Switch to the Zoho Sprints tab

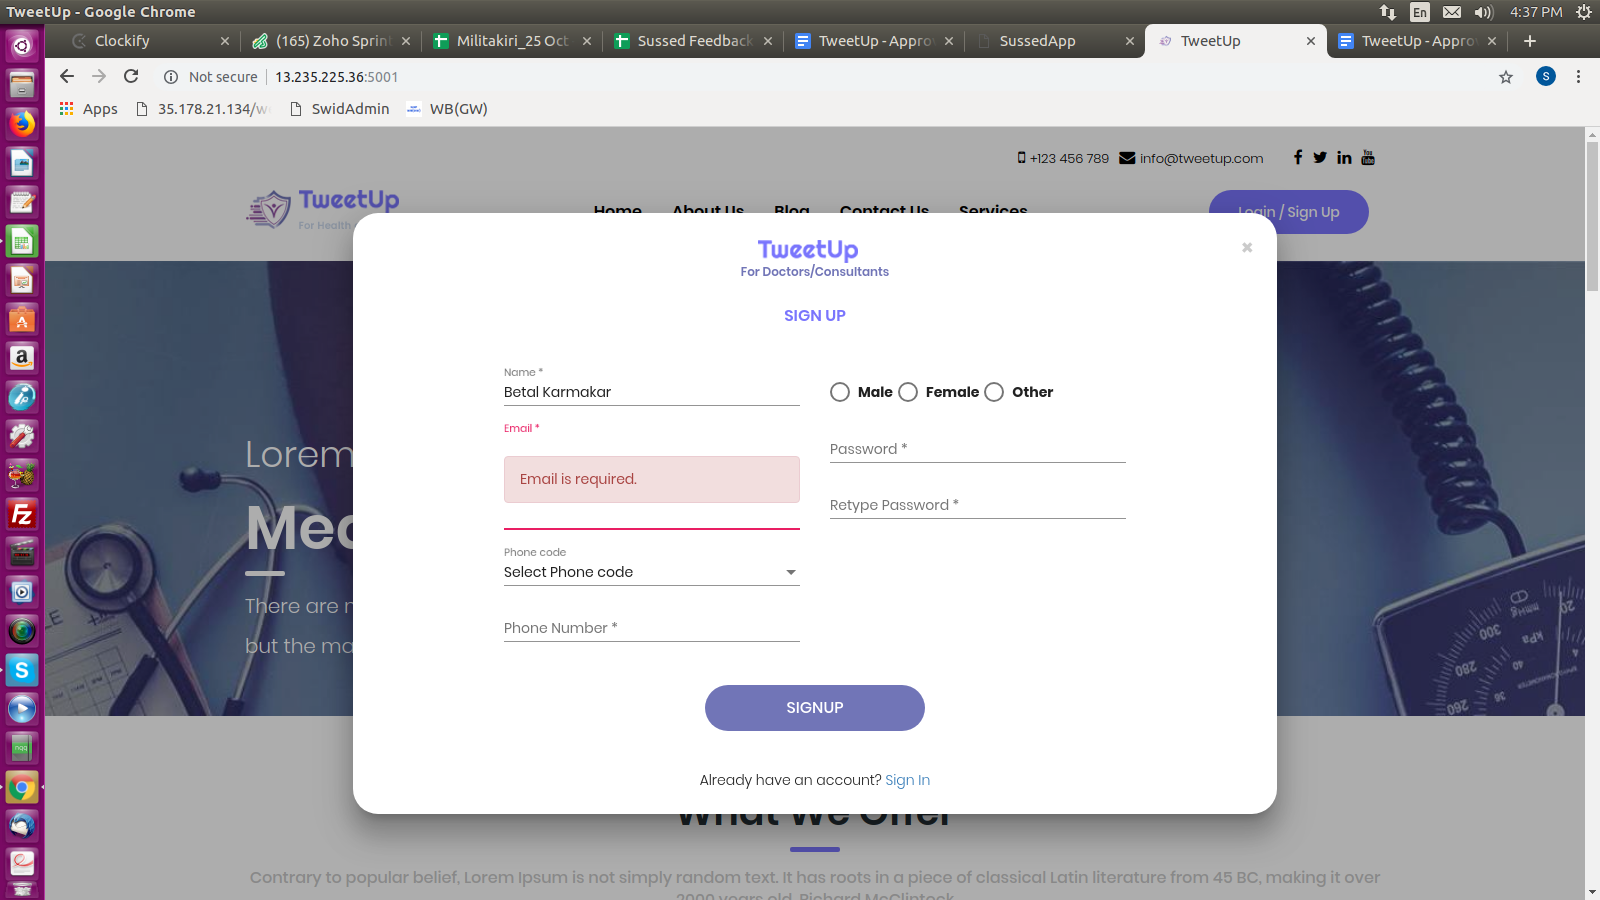pyautogui.click(x=330, y=41)
